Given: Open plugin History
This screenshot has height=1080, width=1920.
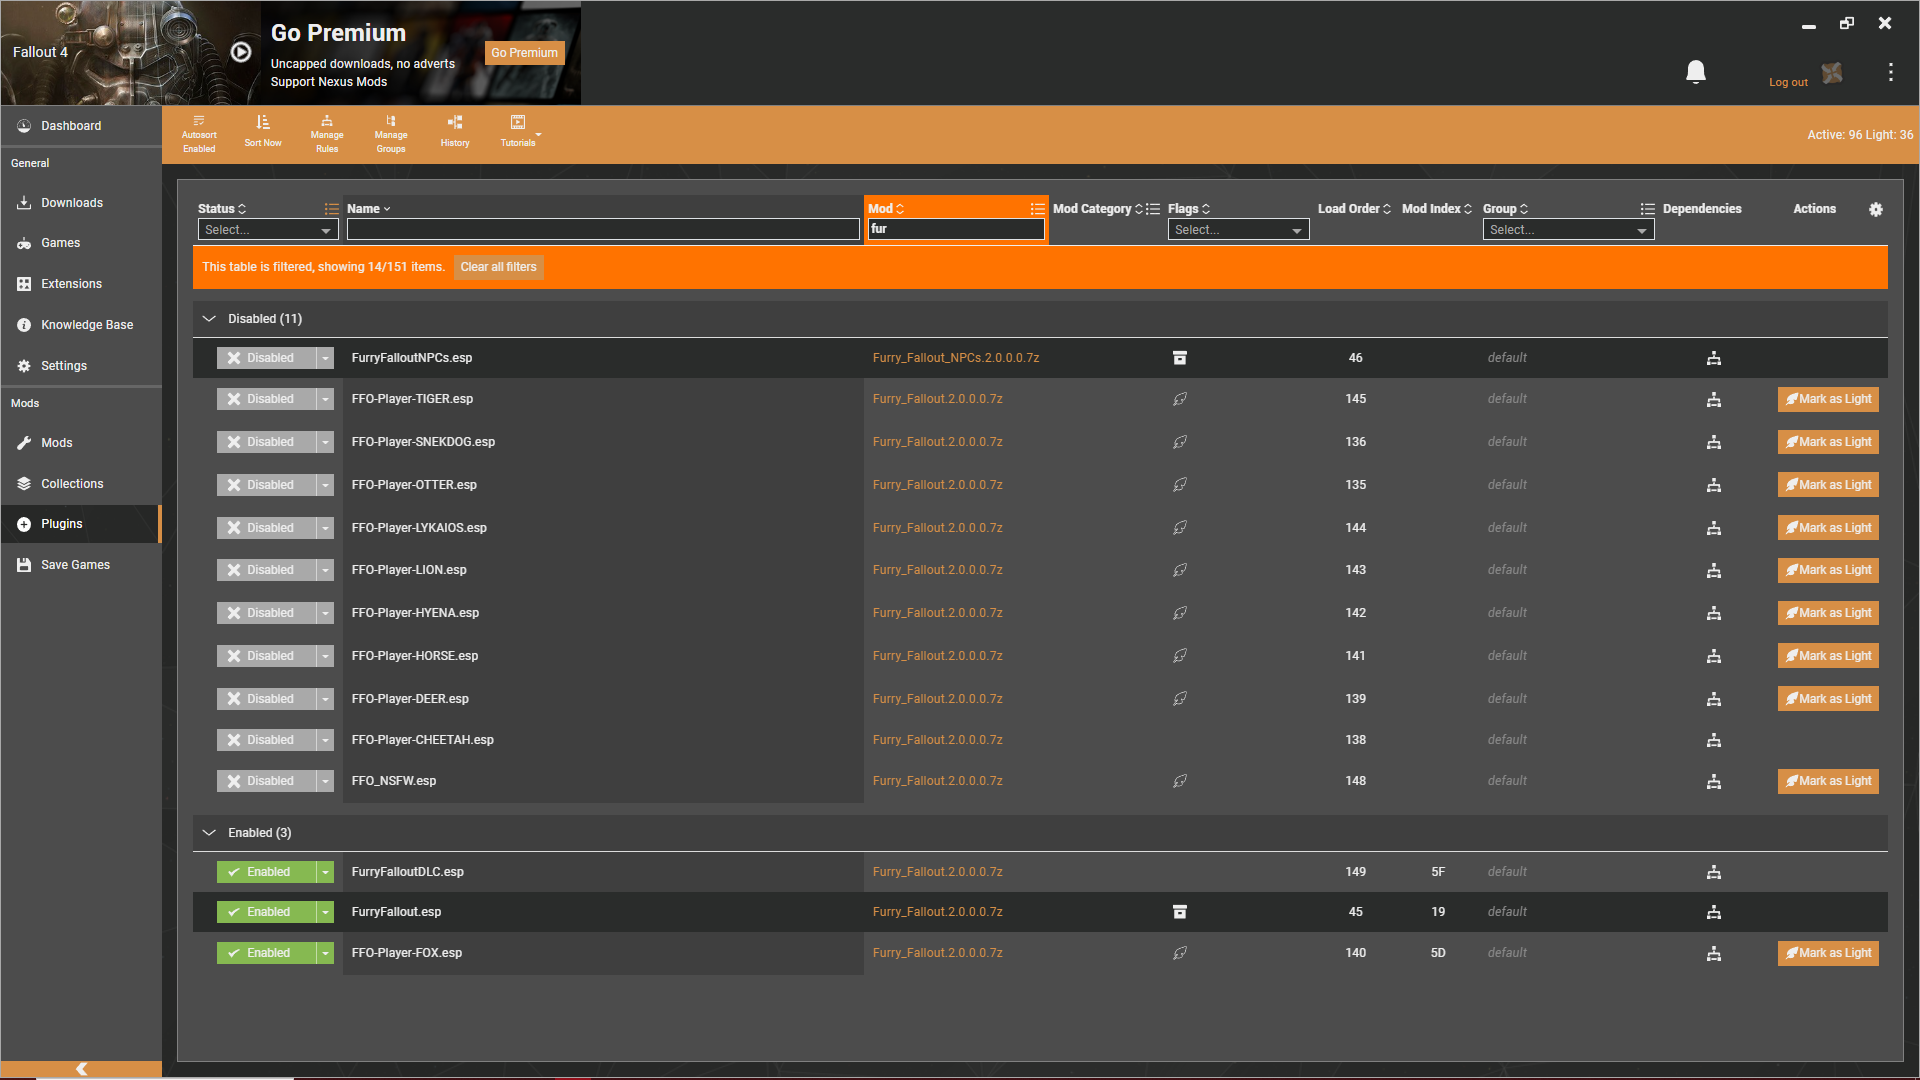Looking at the screenshot, I should click(455, 131).
